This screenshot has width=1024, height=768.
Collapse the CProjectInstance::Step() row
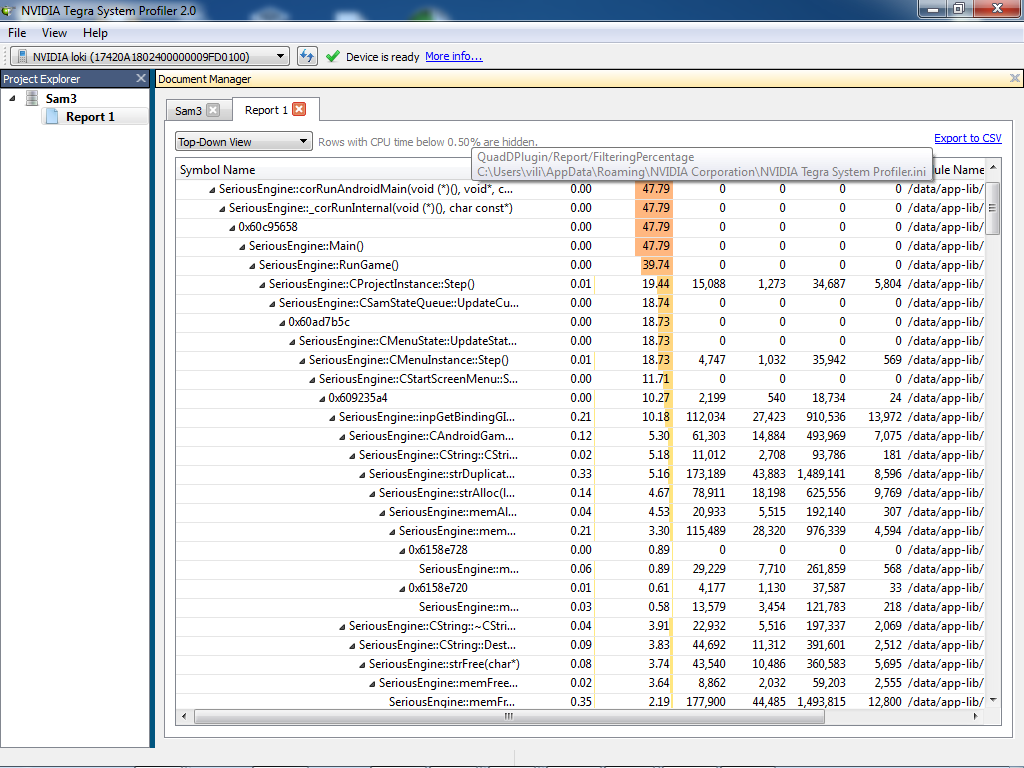[263, 285]
